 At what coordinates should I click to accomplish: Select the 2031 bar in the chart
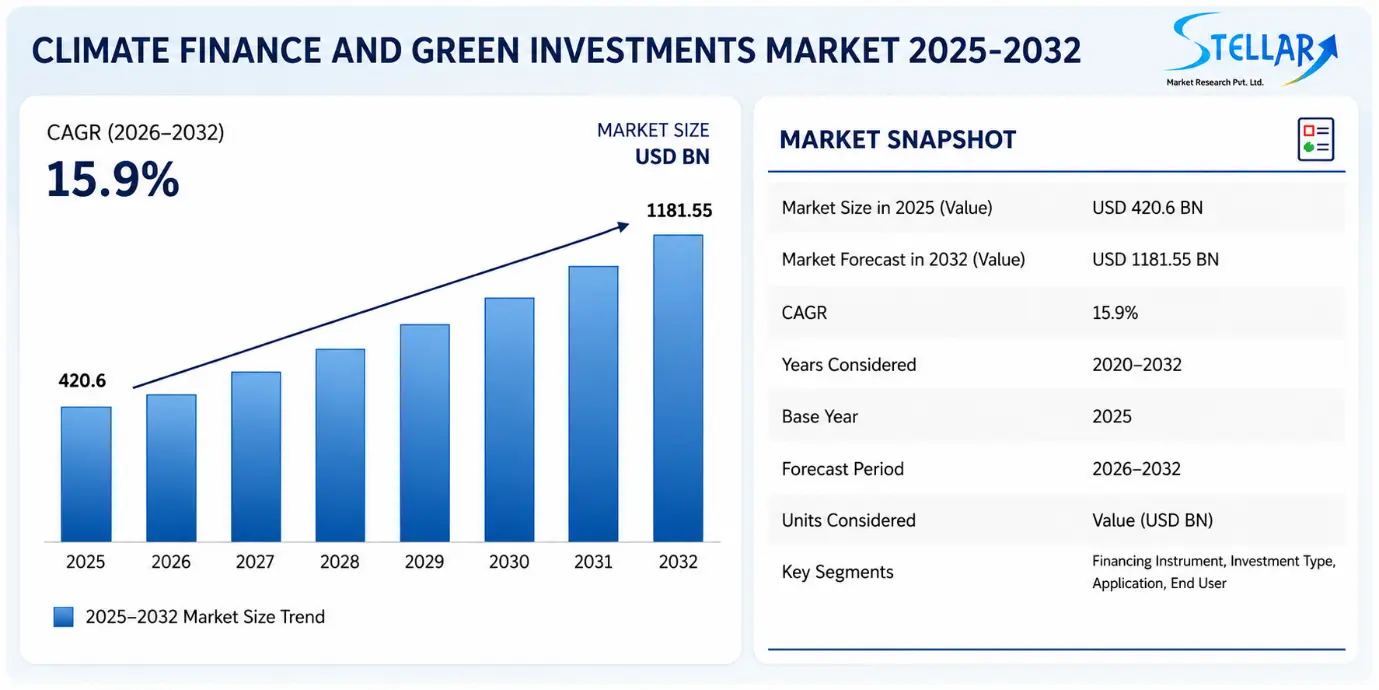coord(594,404)
